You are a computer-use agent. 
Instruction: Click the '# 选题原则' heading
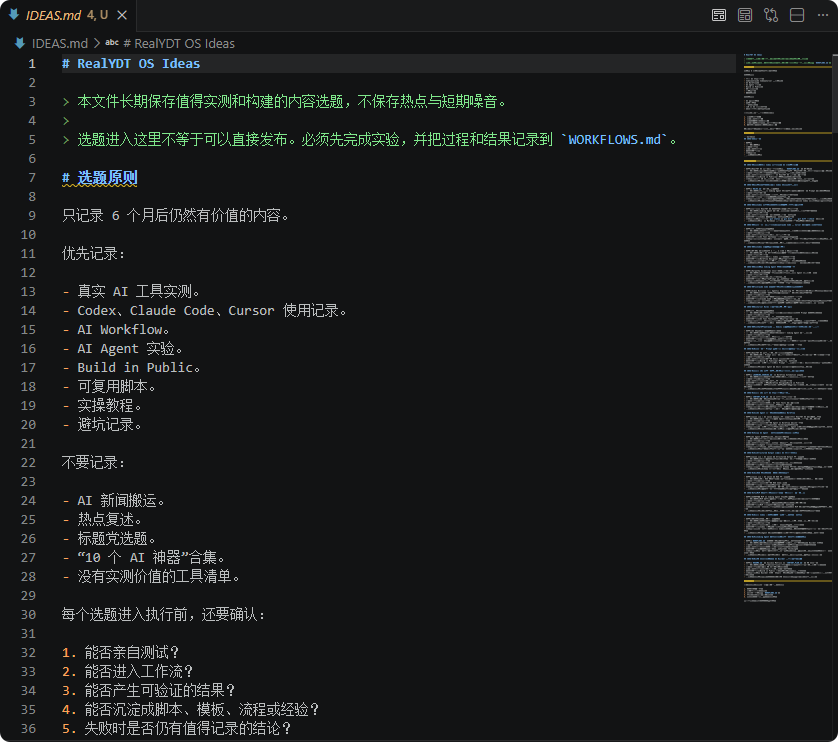100,177
